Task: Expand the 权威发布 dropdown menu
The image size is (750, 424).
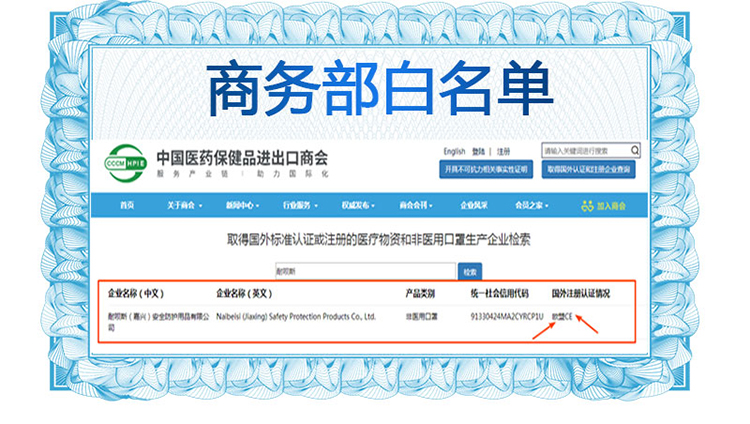Action: pos(358,205)
